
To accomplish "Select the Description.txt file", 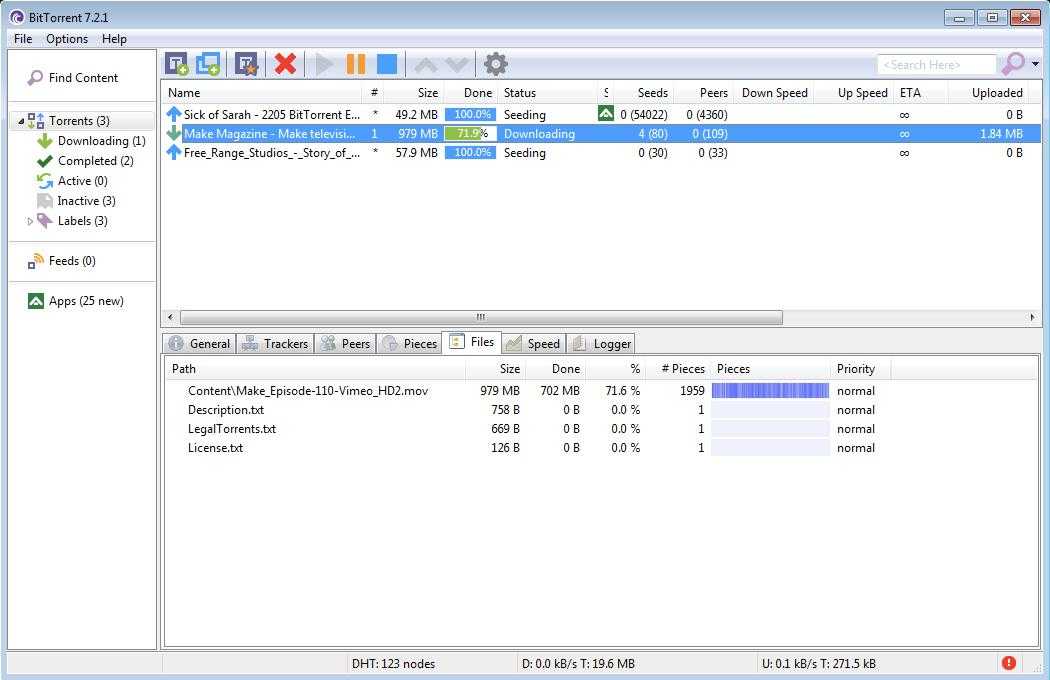I will pos(226,410).
